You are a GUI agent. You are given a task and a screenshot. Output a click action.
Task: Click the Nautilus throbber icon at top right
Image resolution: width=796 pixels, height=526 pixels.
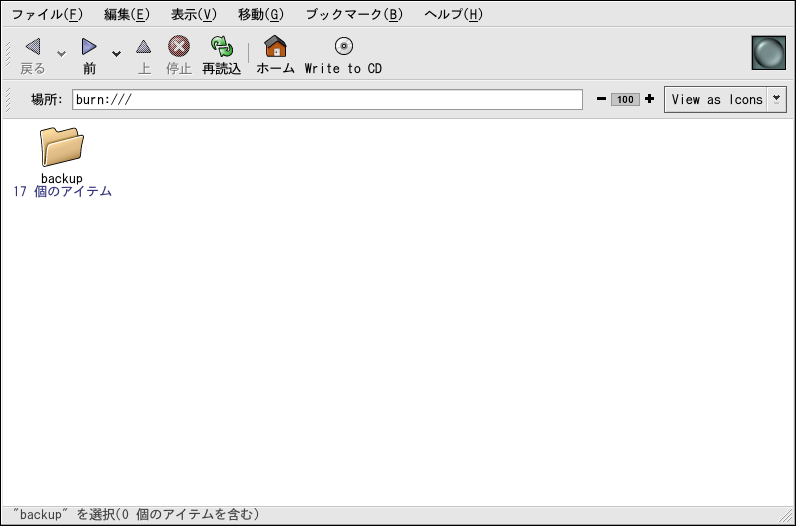click(768, 53)
